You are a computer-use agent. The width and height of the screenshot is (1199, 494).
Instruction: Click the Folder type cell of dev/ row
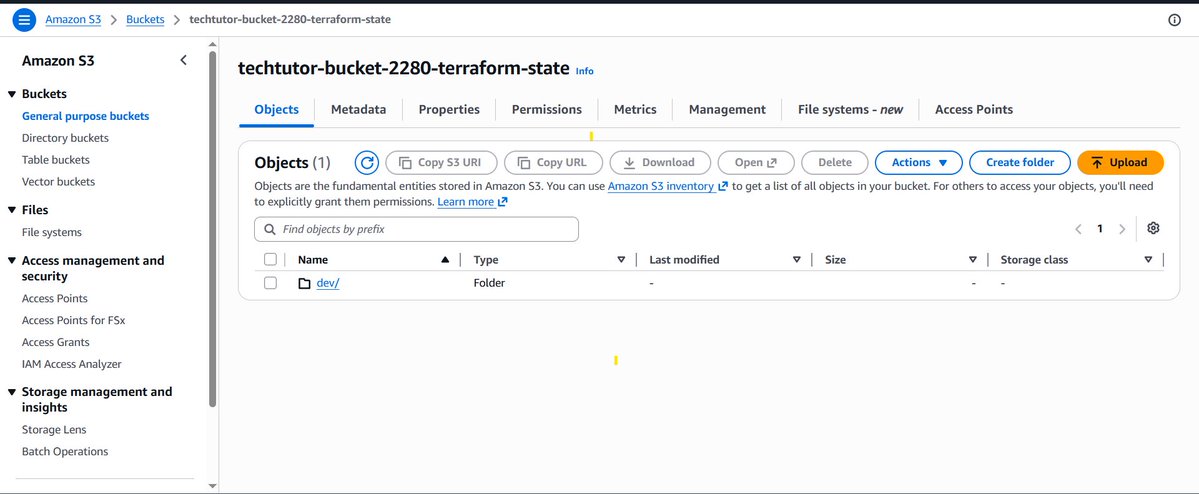pyautogui.click(x=489, y=283)
